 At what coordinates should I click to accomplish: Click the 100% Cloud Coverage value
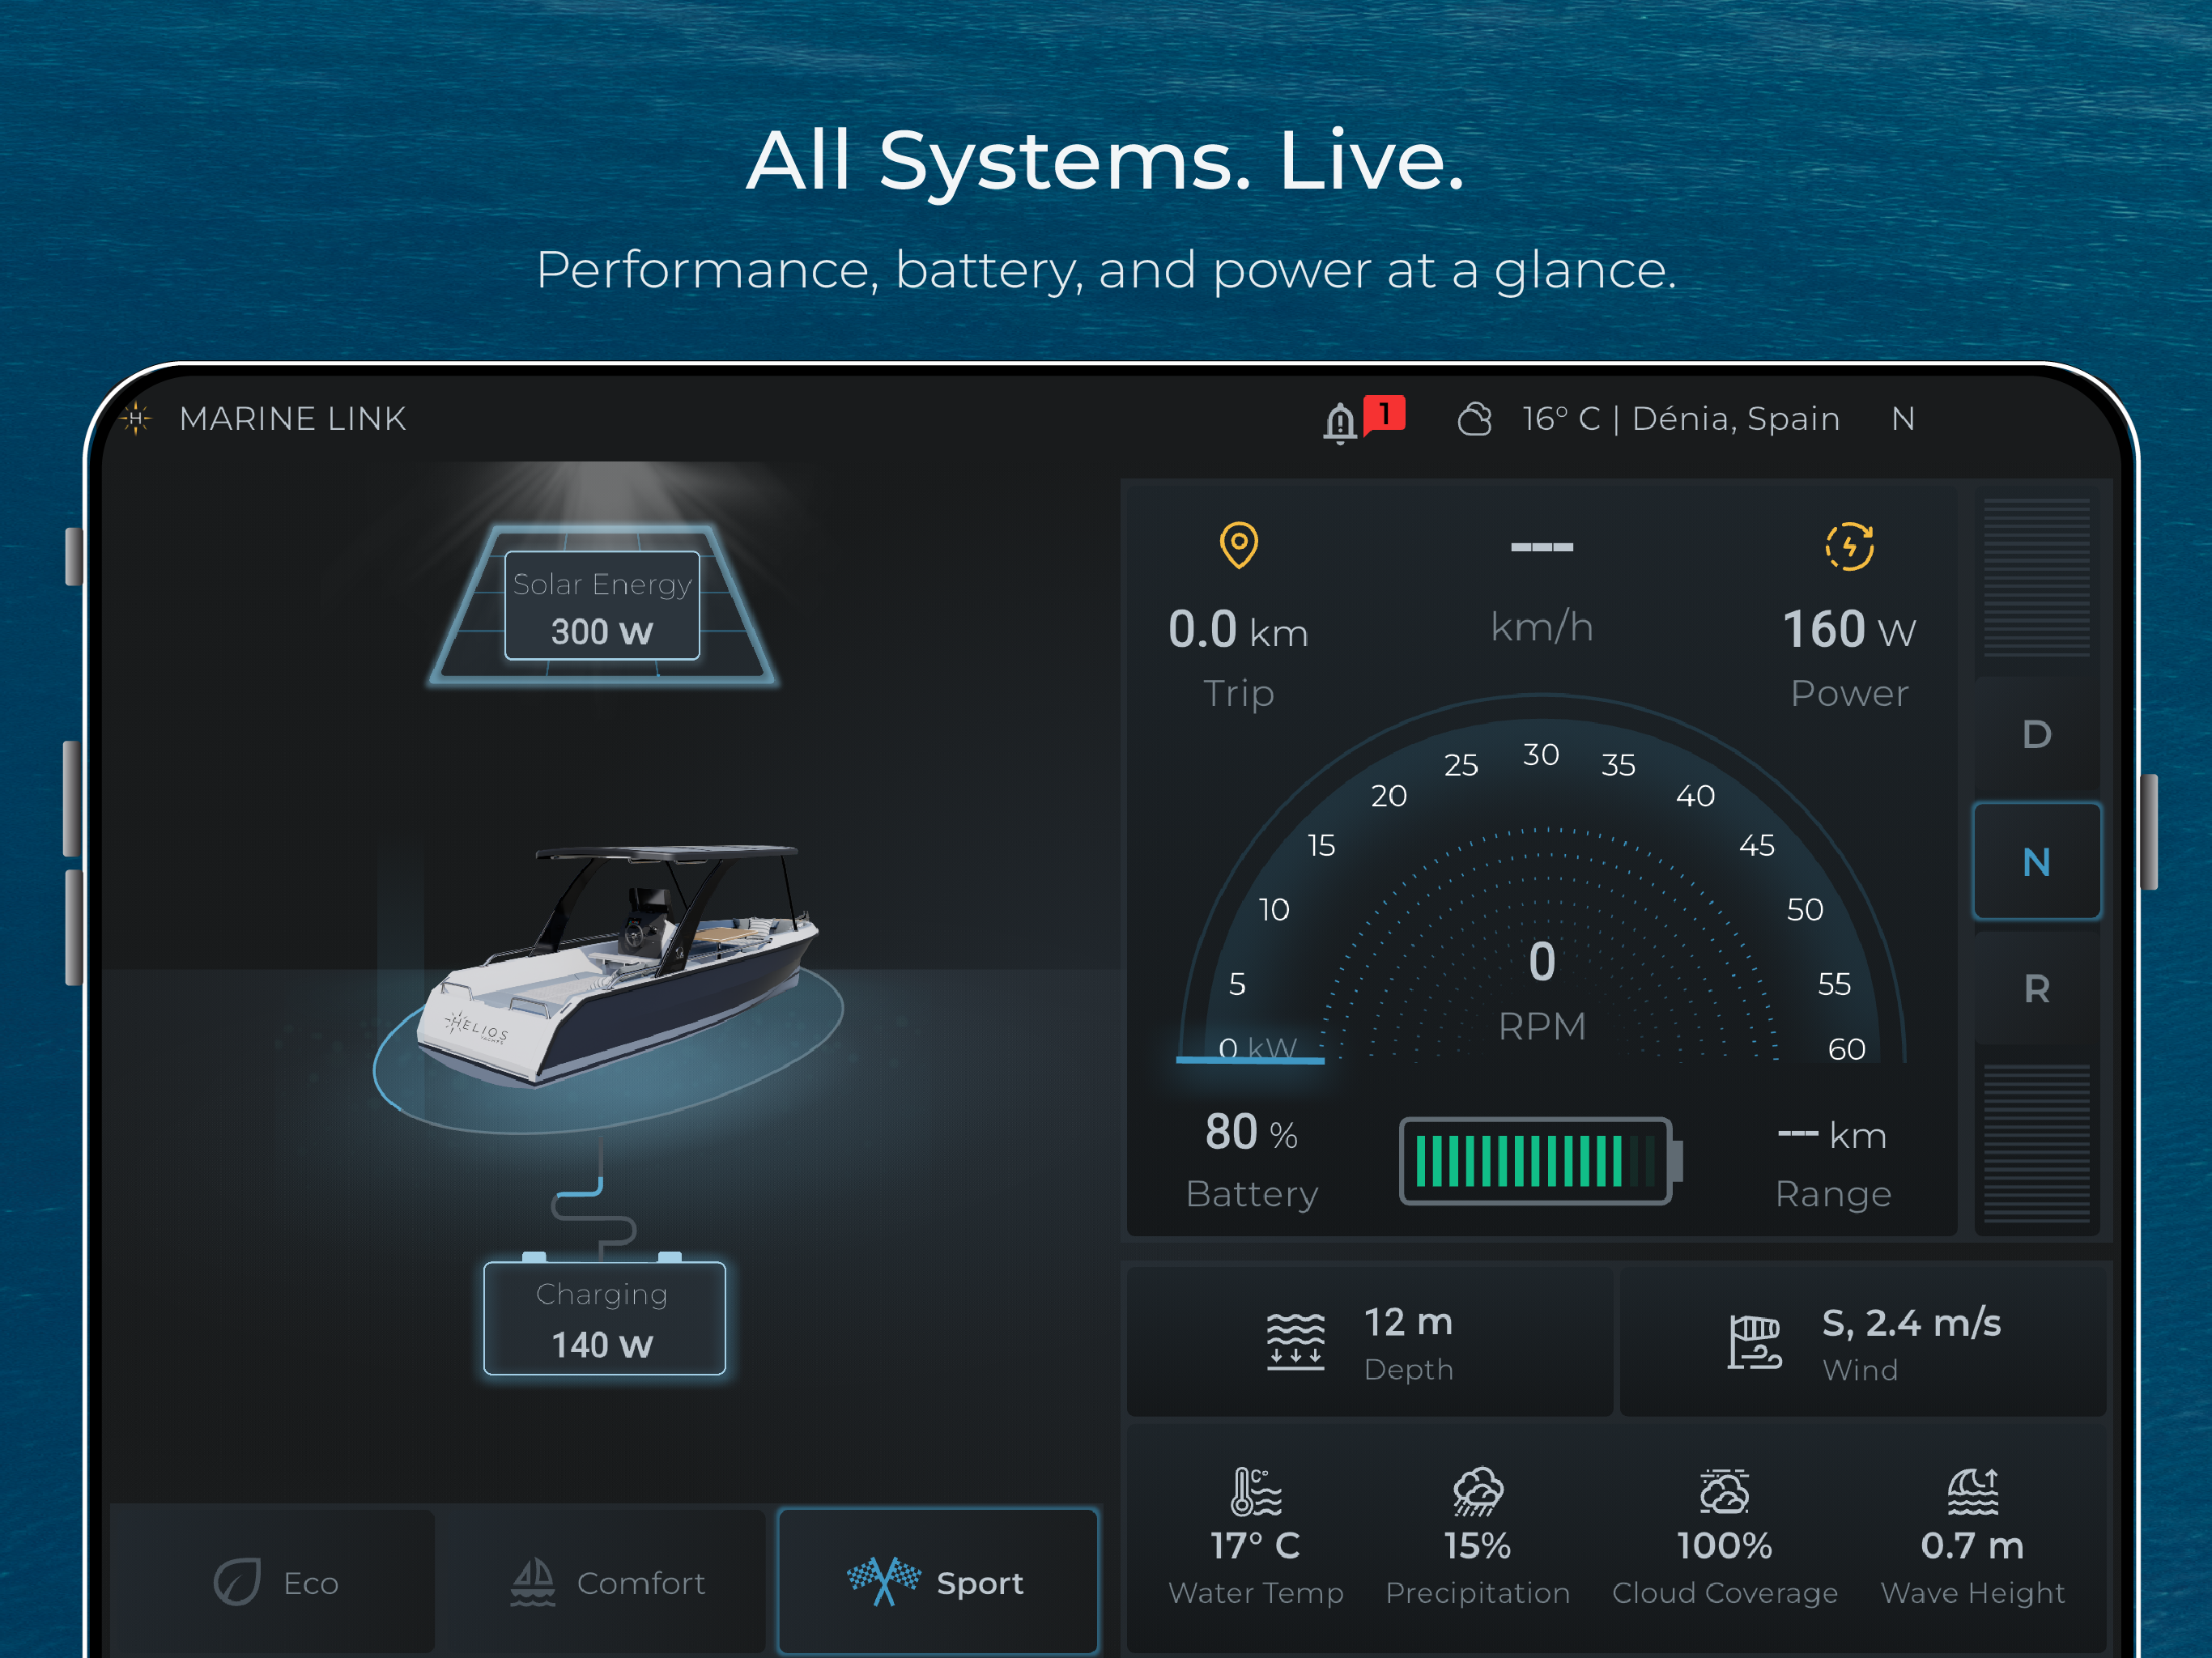1724,1546
